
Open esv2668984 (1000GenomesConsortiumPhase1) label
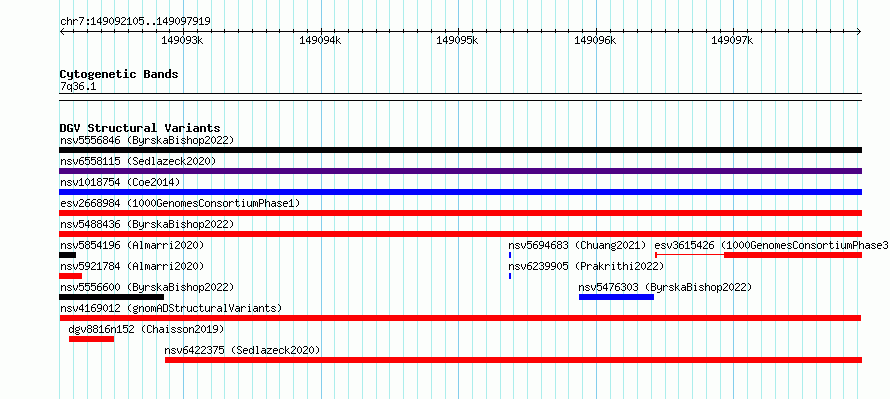[x=180, y=203]
